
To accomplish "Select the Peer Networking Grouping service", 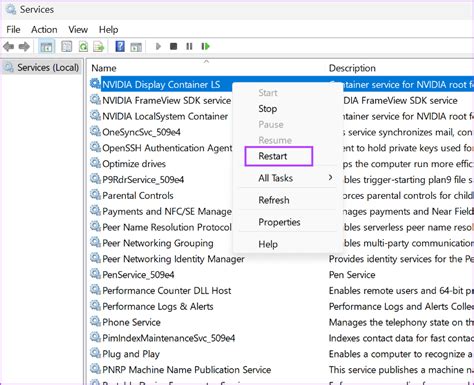I will [x=158, y=243].
